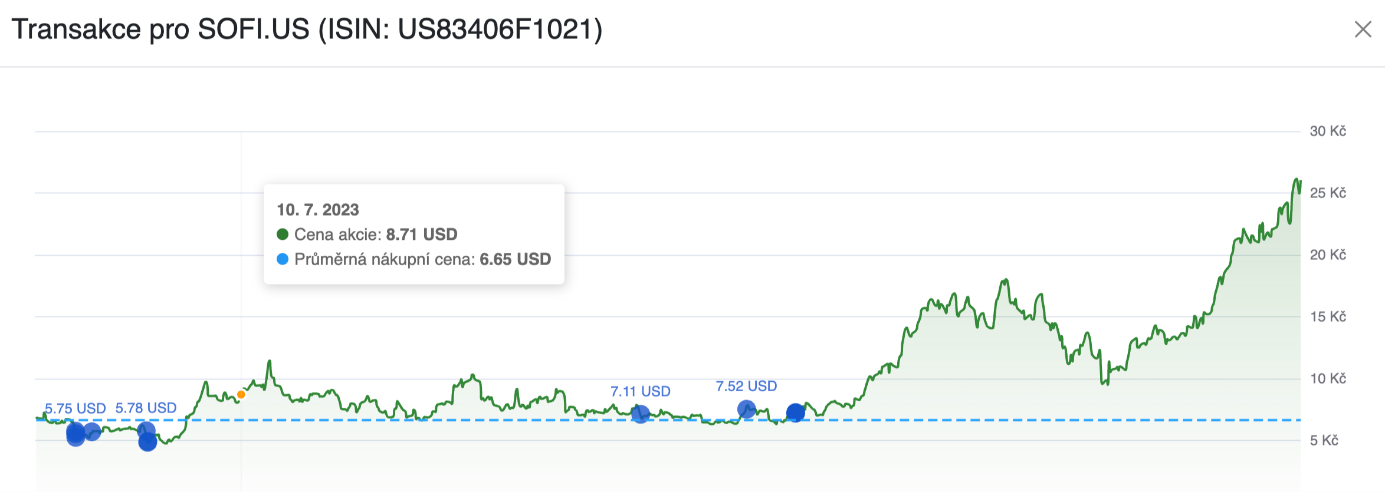Click the 6.65 USD average purchase price value

(x=515, y=259)
